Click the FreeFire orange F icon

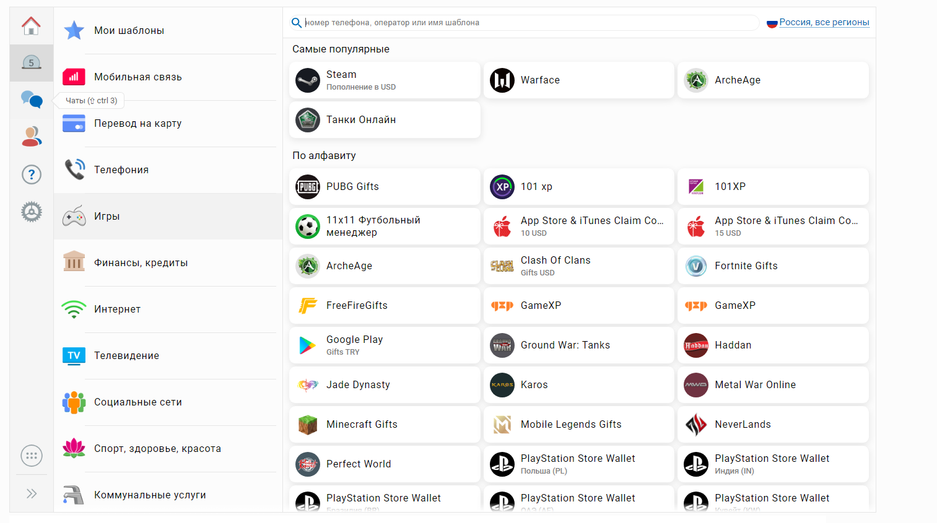click(308, 305)
